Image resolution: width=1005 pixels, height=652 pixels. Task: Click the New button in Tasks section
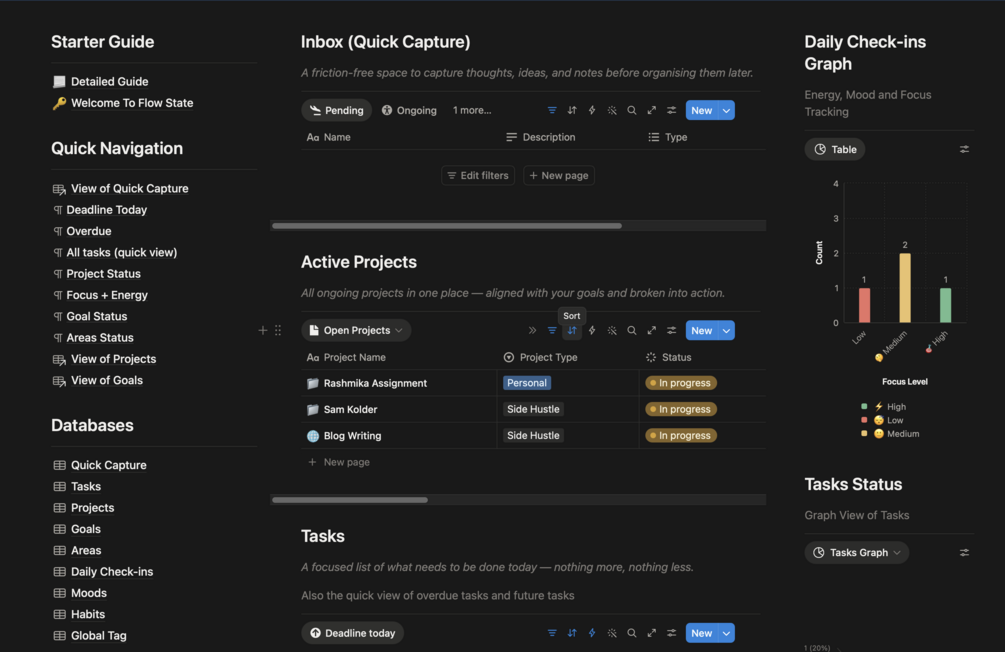click(702, 633)
